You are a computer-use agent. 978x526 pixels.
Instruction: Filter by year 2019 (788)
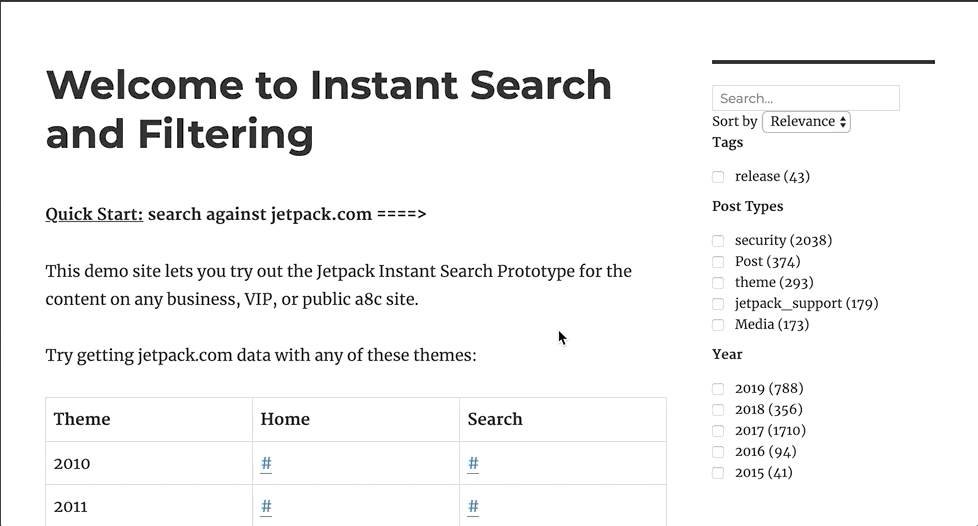click(718, 389)
